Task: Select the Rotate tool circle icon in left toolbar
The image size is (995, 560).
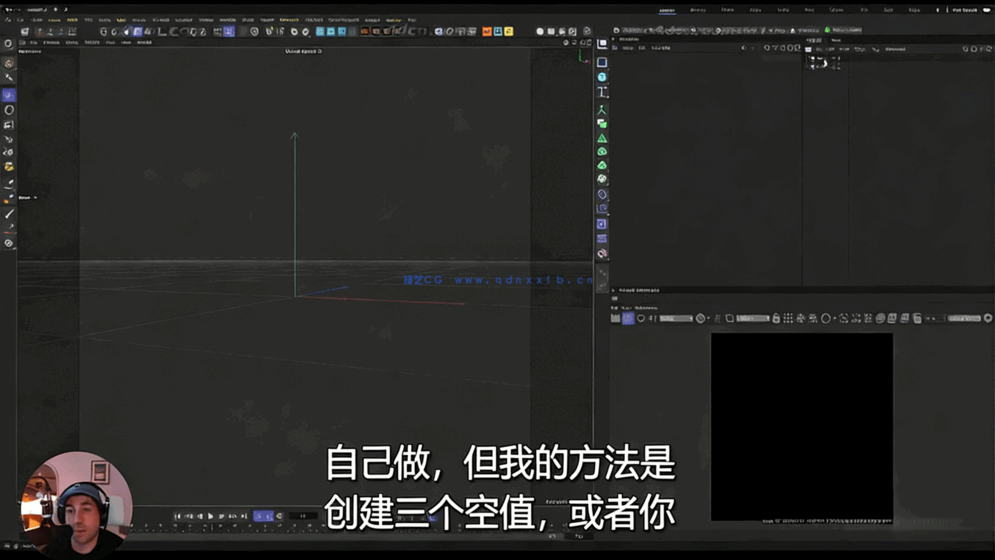Action: click(x=9, y=110)
